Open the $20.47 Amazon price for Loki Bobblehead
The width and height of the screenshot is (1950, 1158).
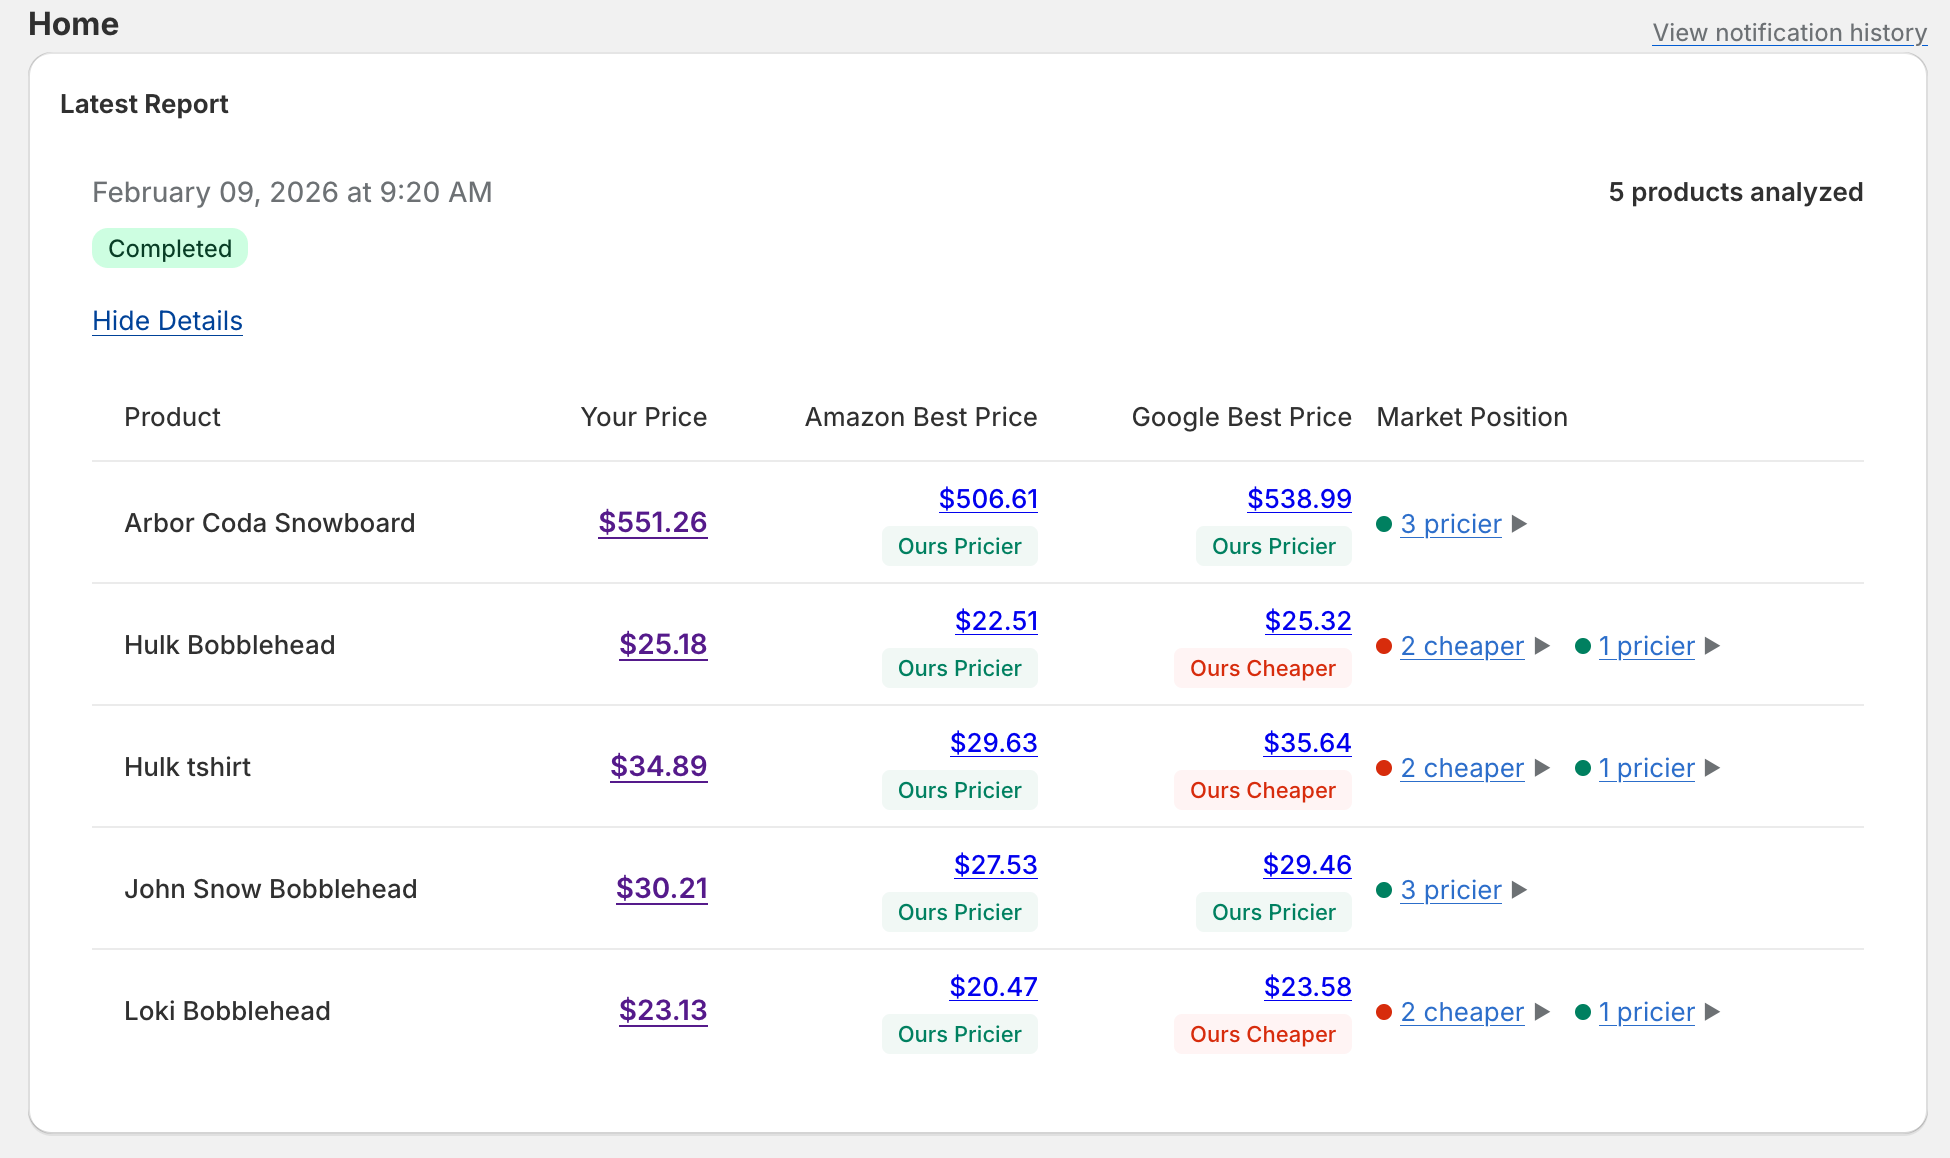click(x=993, y=986)
